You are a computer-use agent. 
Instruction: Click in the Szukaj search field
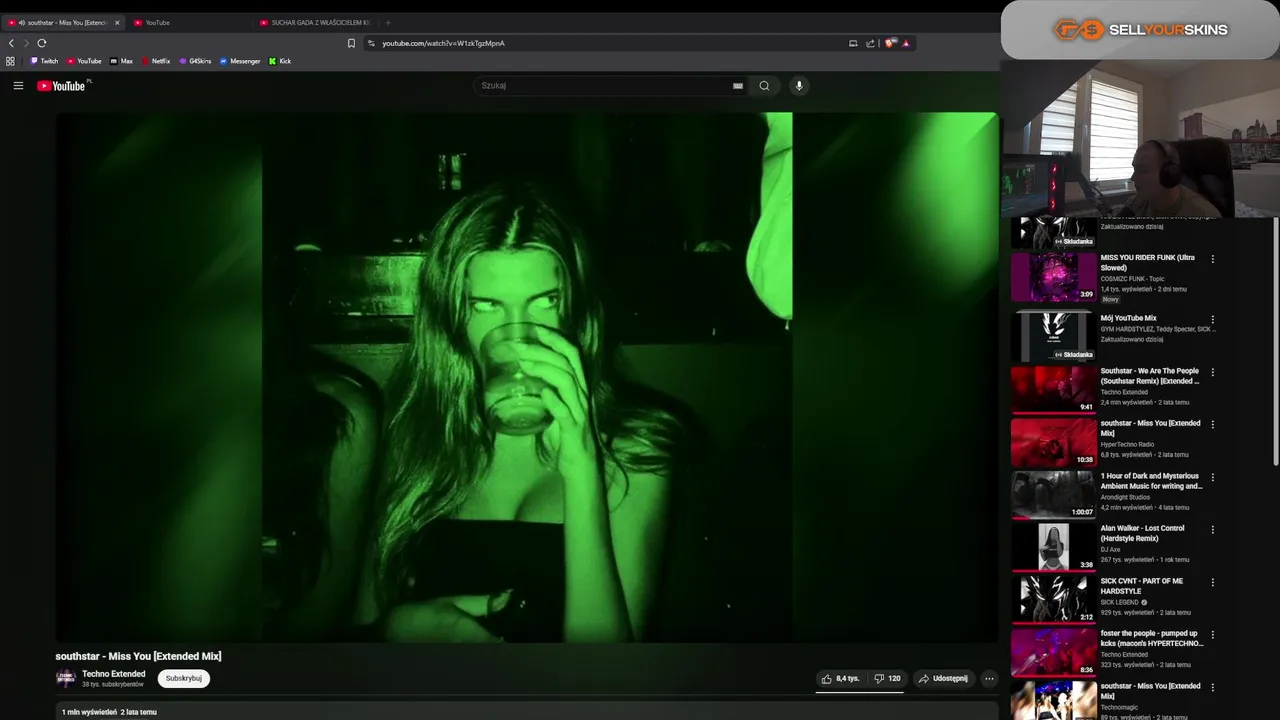pos(605,86)
